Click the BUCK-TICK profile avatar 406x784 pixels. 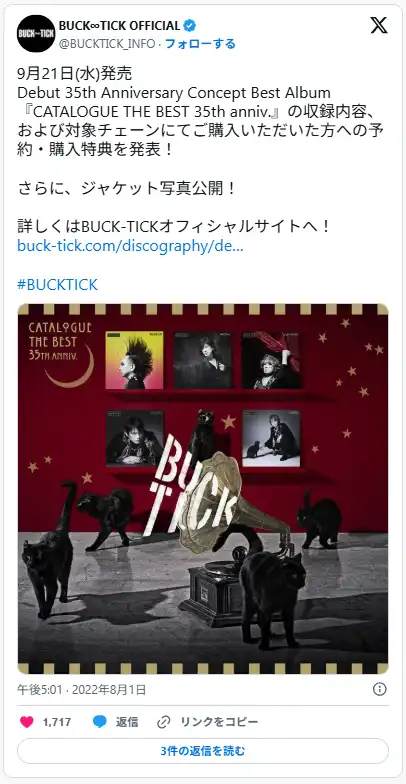click(x=36, y=34)
